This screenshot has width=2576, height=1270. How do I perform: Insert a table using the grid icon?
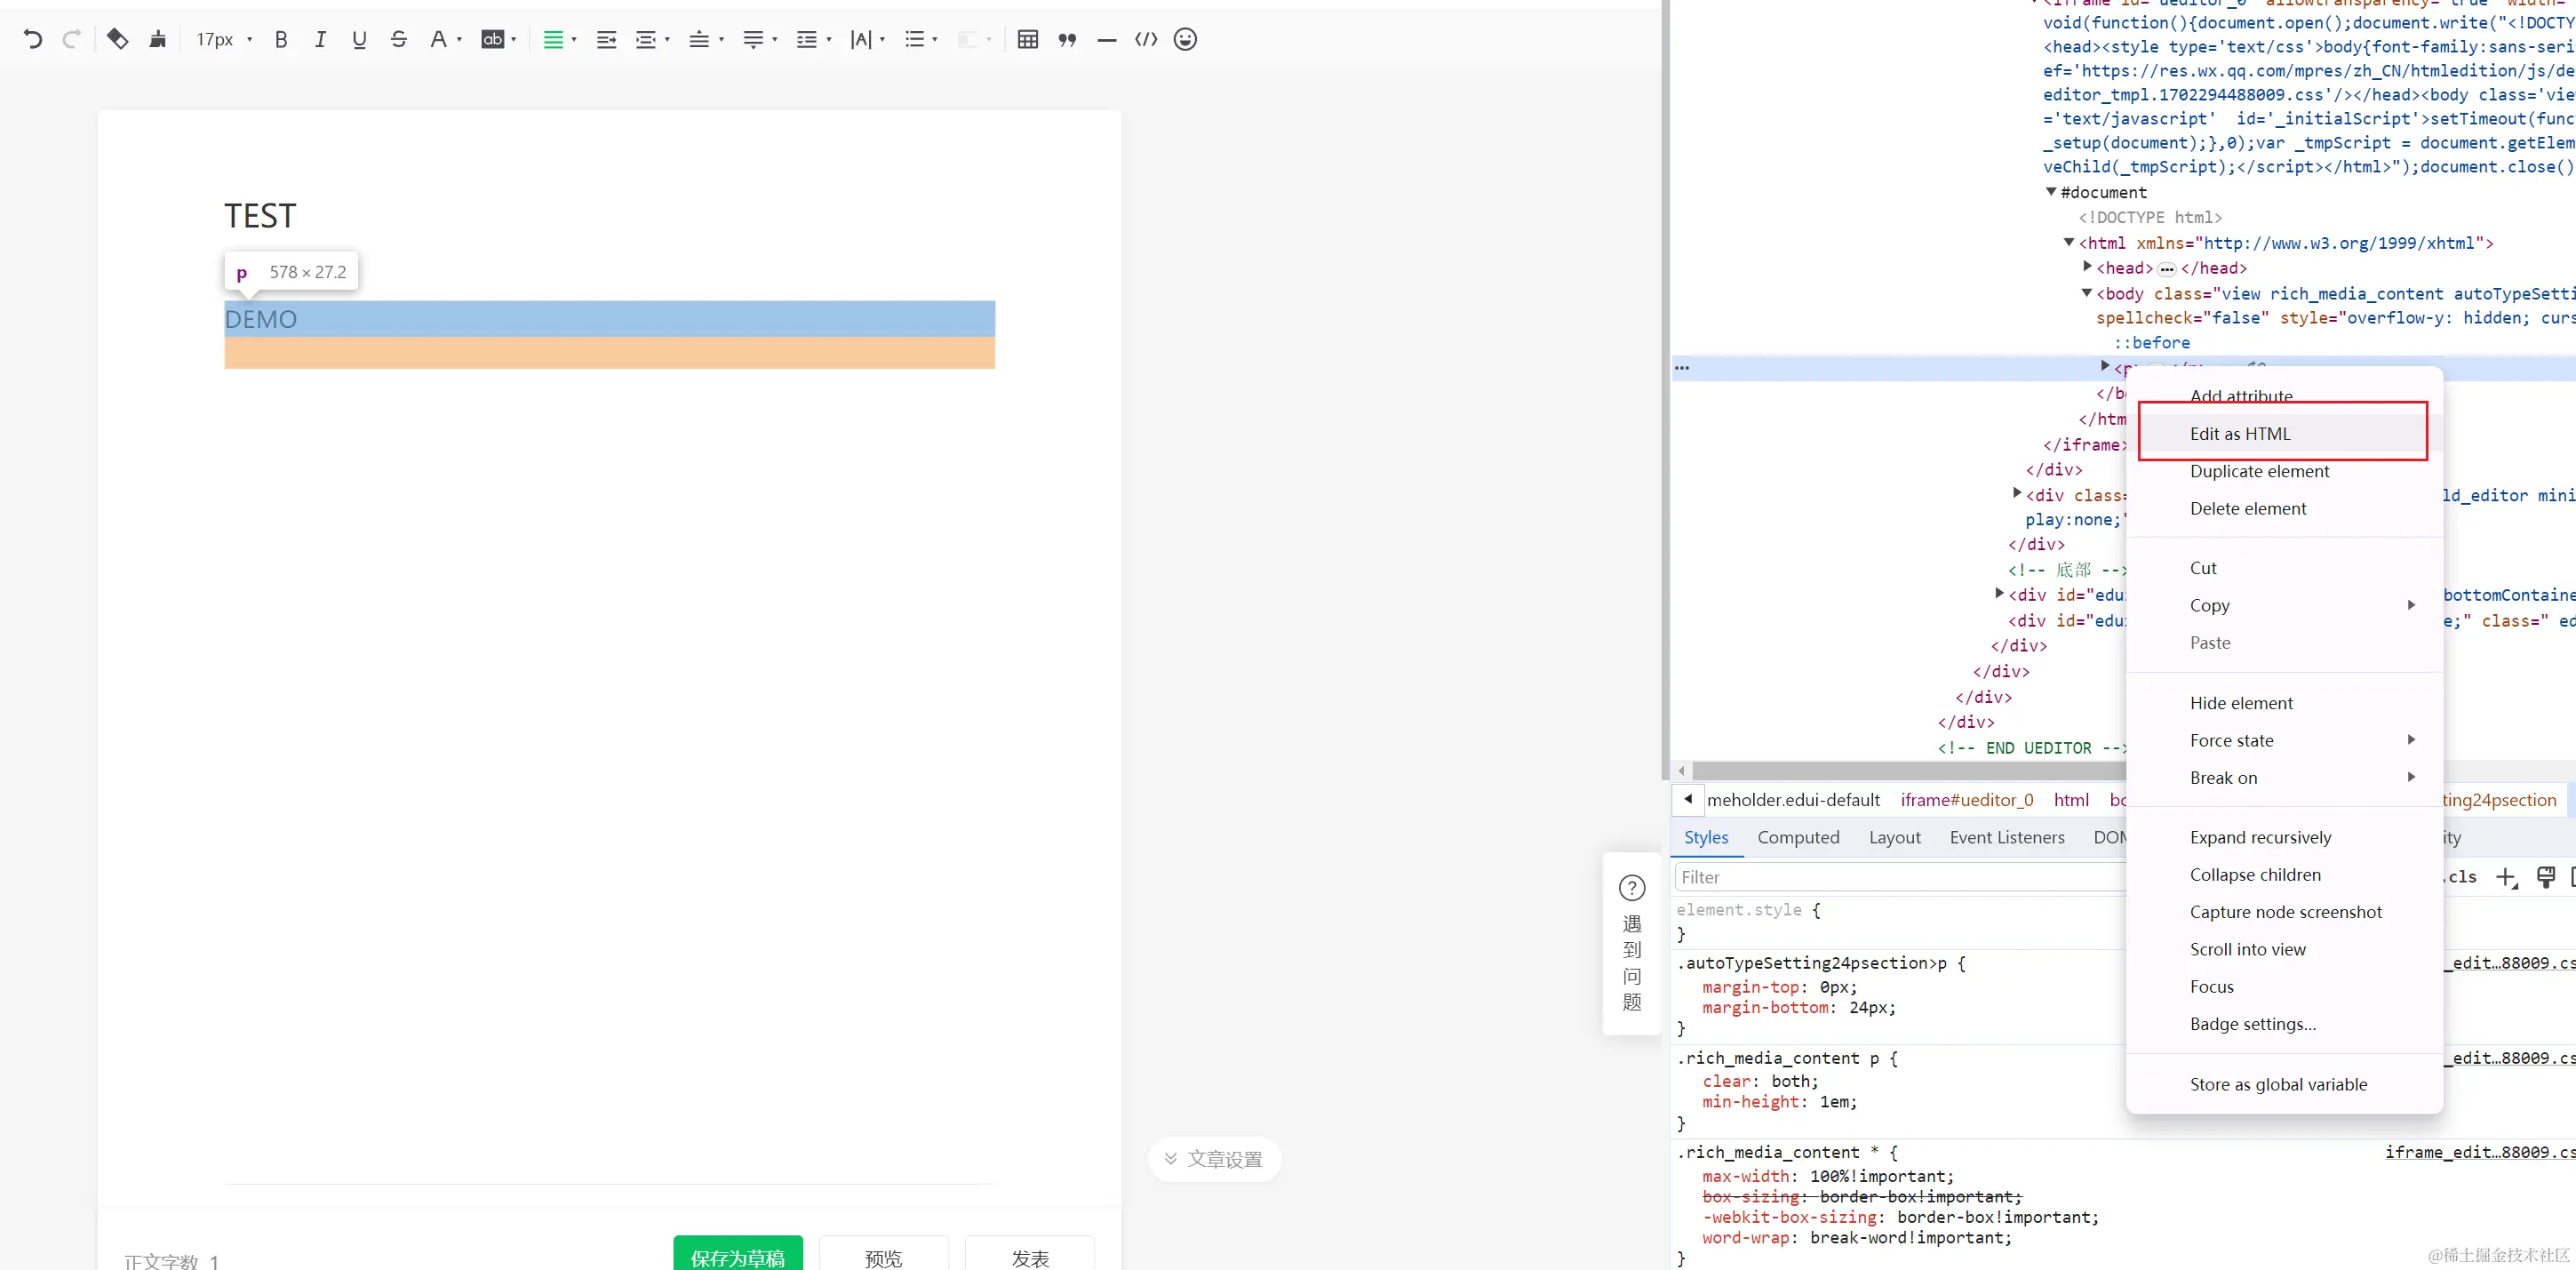pos(1027,39)
